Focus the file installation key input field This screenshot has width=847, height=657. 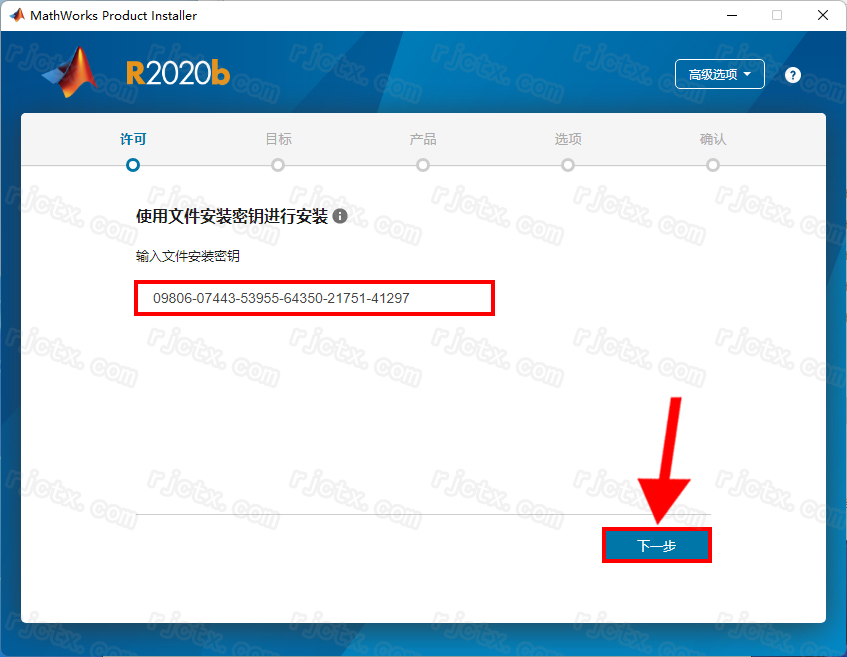pyautogui.click(x=314, y=298)
